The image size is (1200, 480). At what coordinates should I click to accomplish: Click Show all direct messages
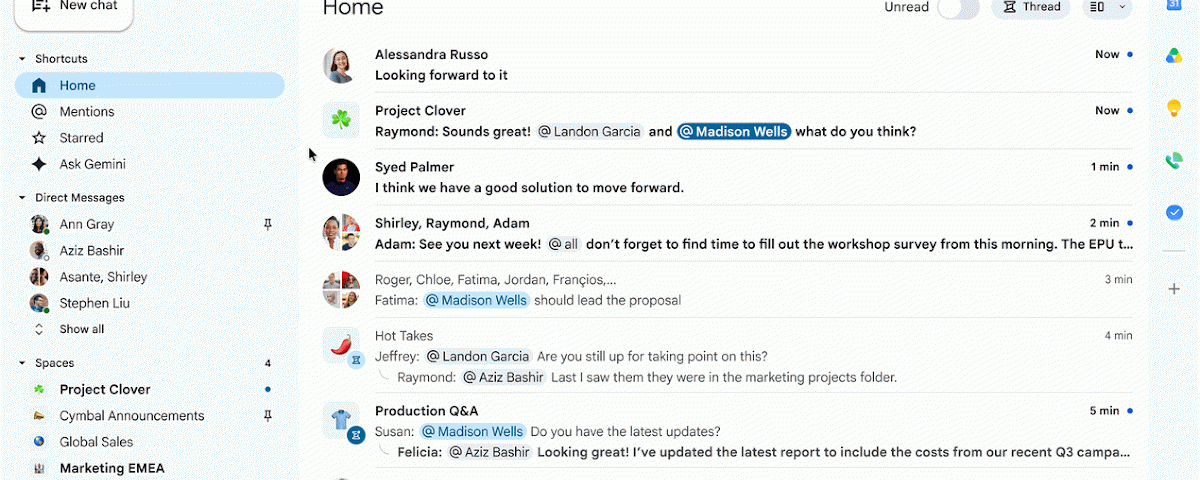81,329
